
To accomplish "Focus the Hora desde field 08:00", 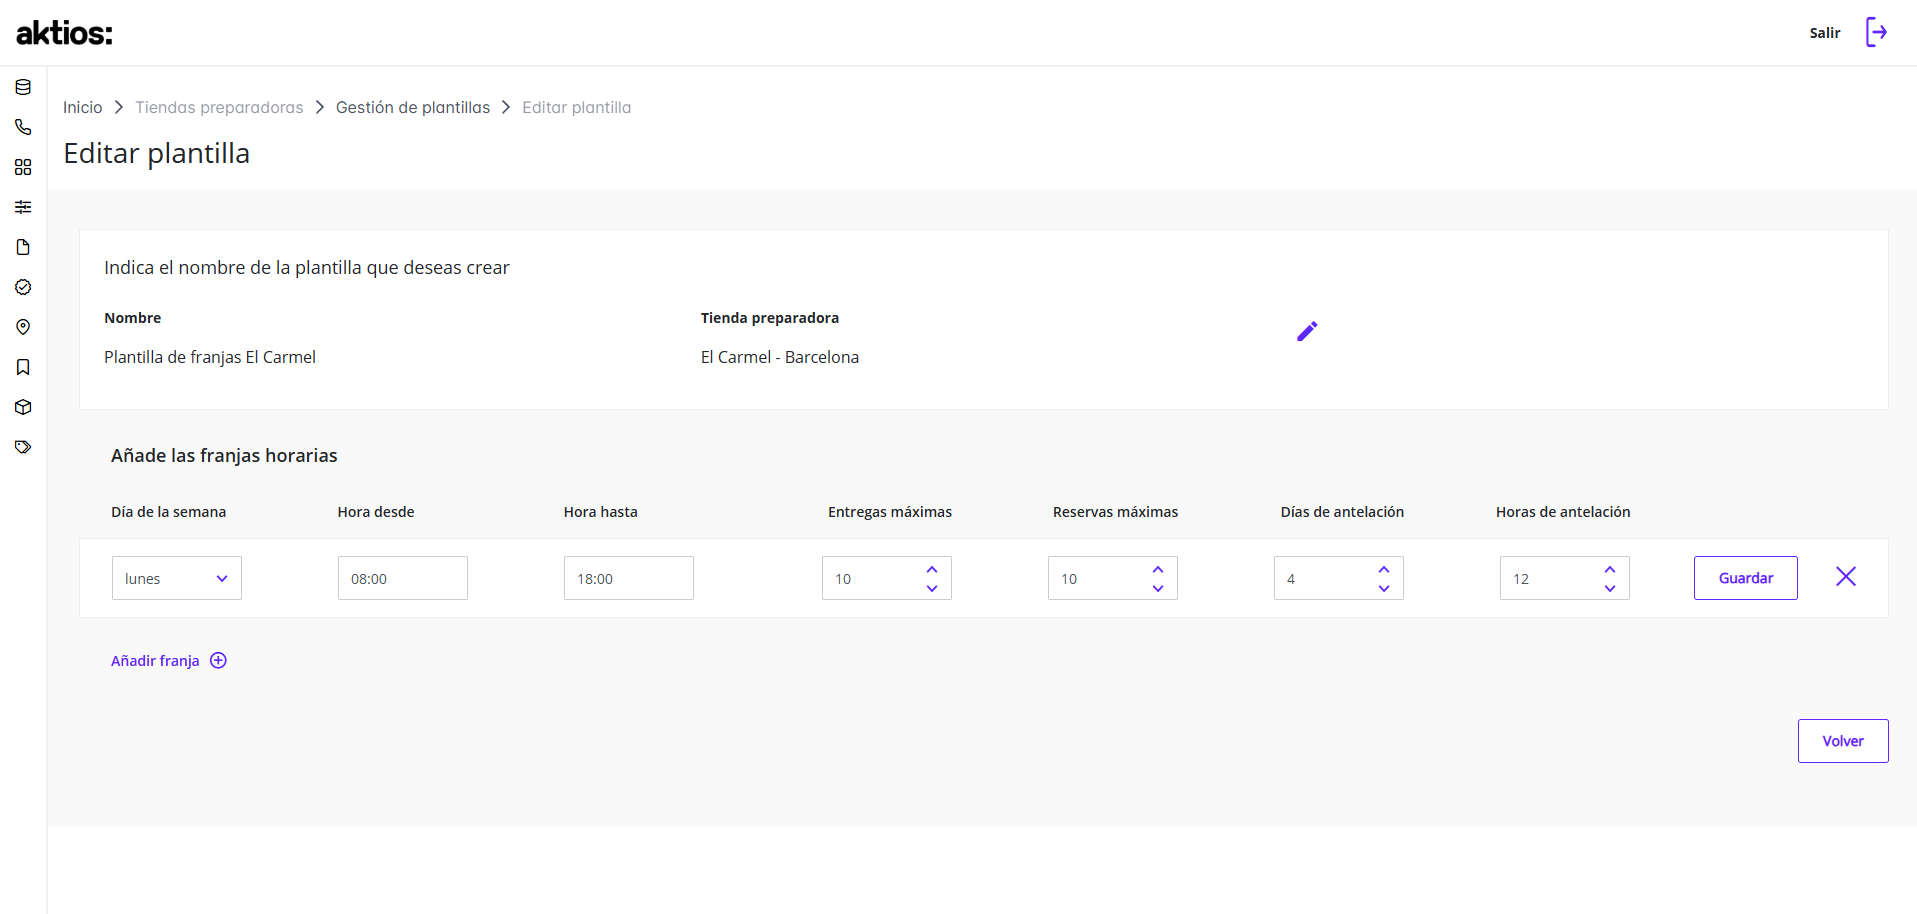I will pyautogui.click(x=403, y=578).
